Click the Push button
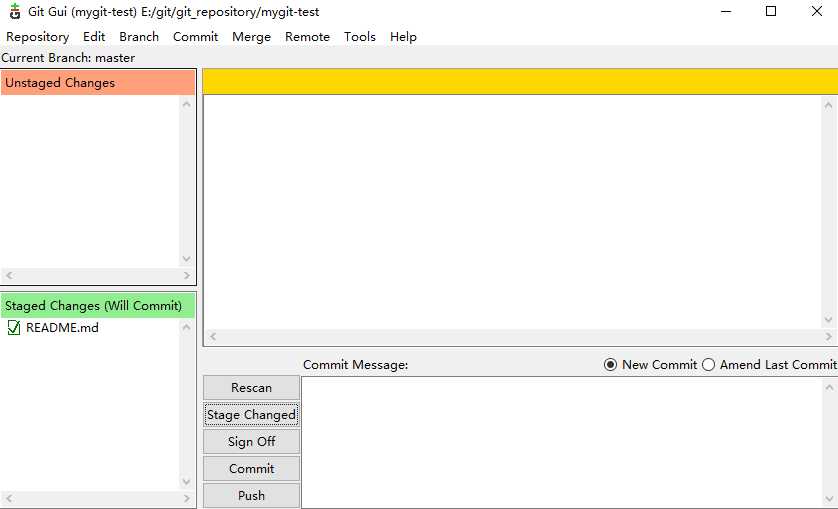The width and height of the screenshot is (838, 509). (251, 496)
